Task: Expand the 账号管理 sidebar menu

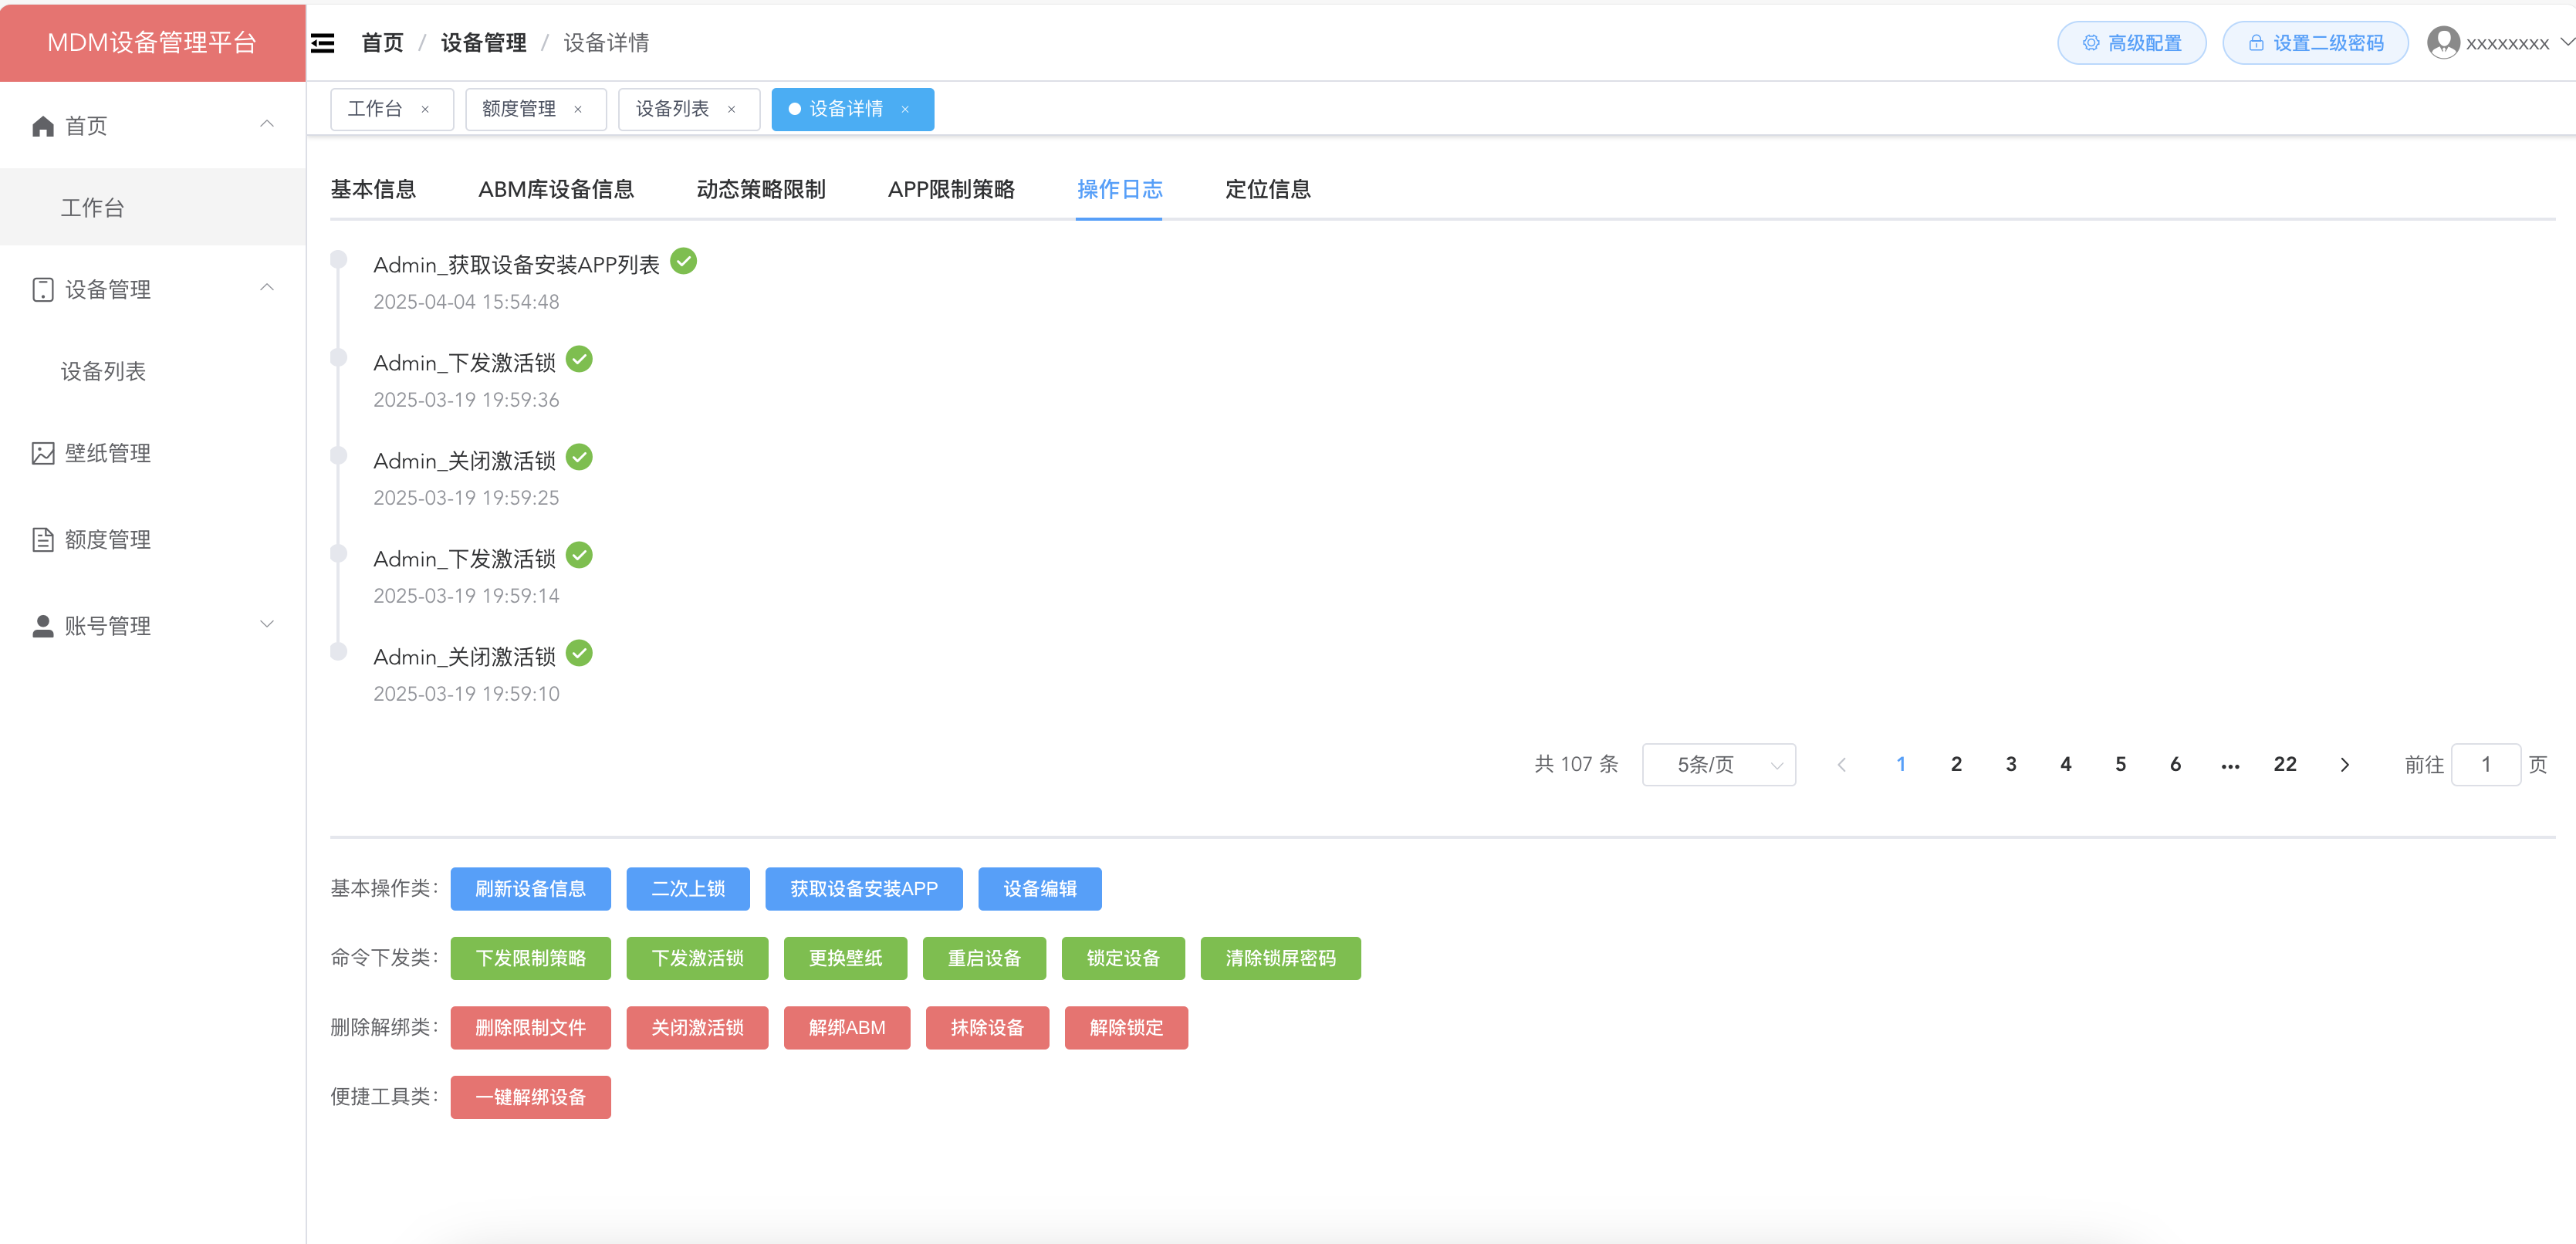Action: (x=266, y=625)
